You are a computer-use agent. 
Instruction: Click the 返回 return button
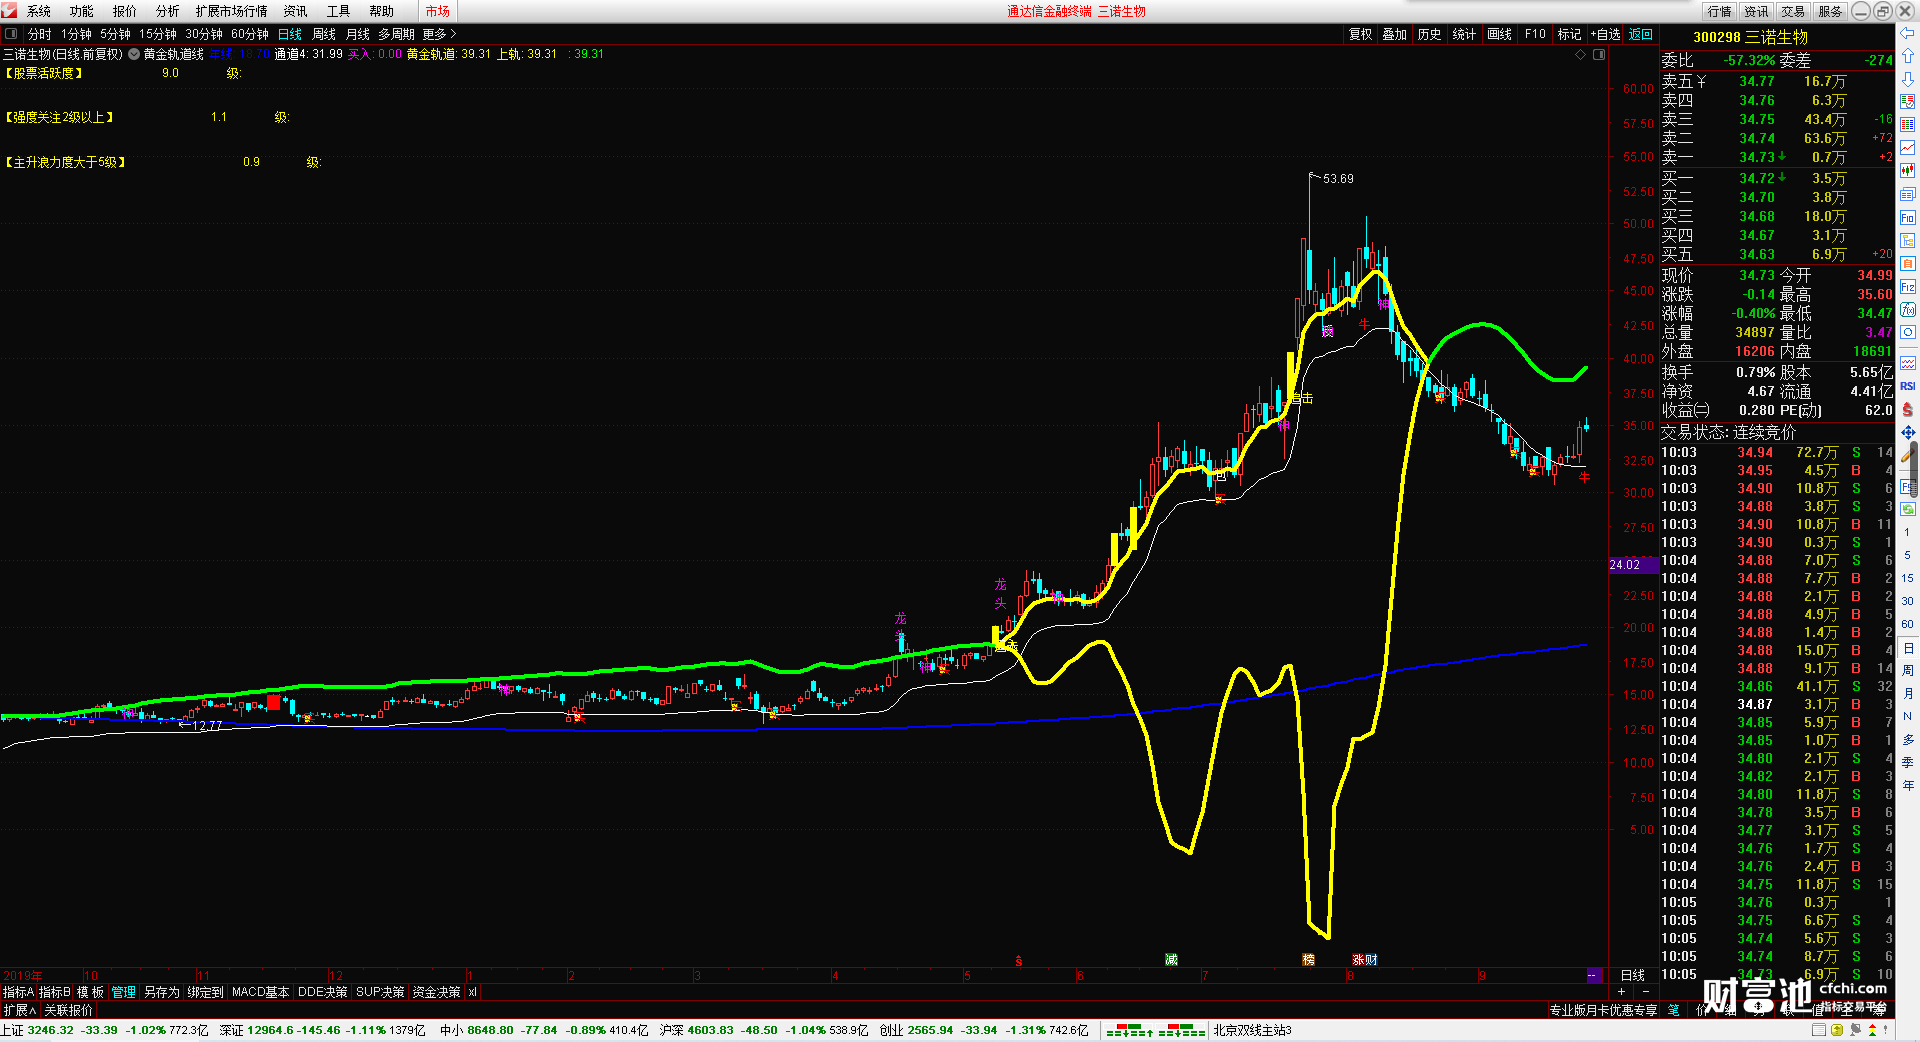pyautogui.click(x=1641, y=34)
